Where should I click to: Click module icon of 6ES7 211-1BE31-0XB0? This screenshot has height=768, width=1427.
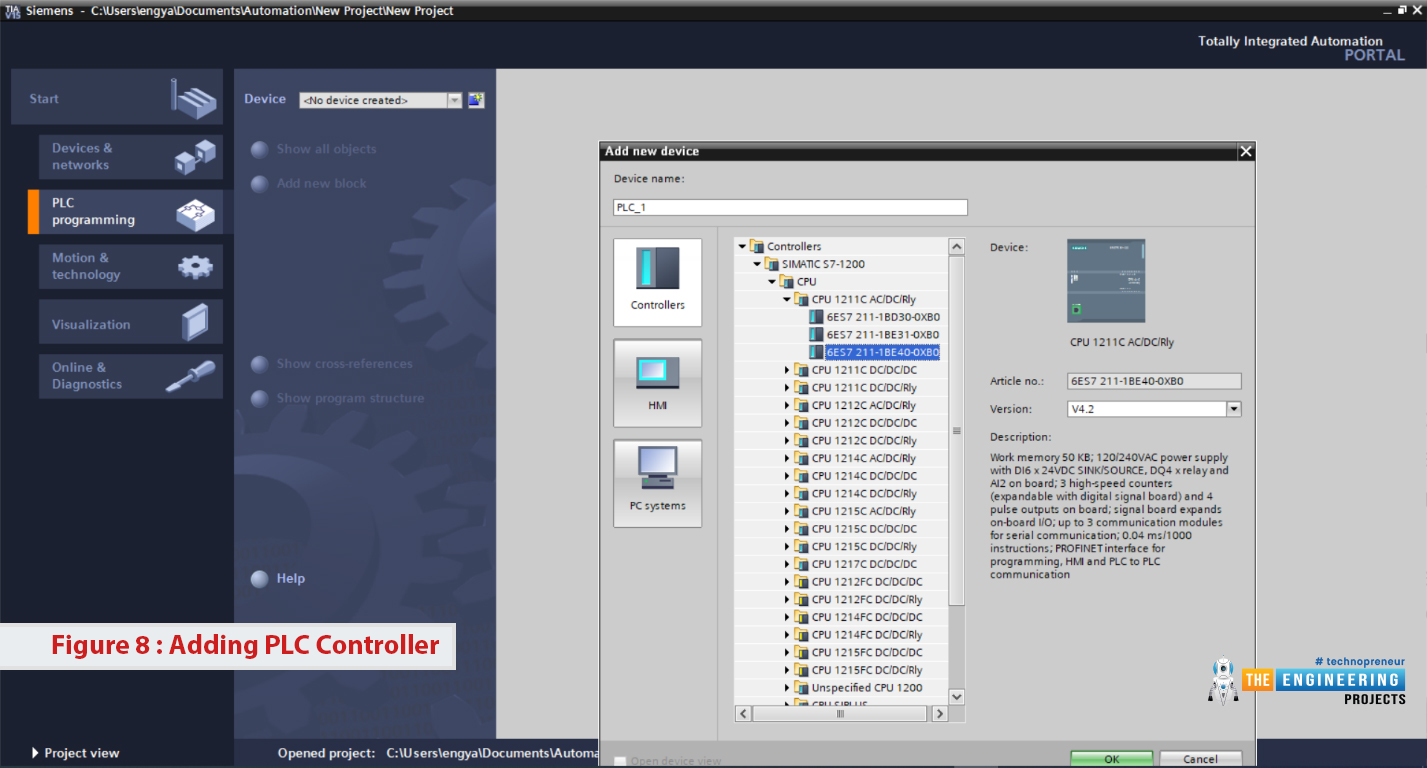click(x=817, y=334)
